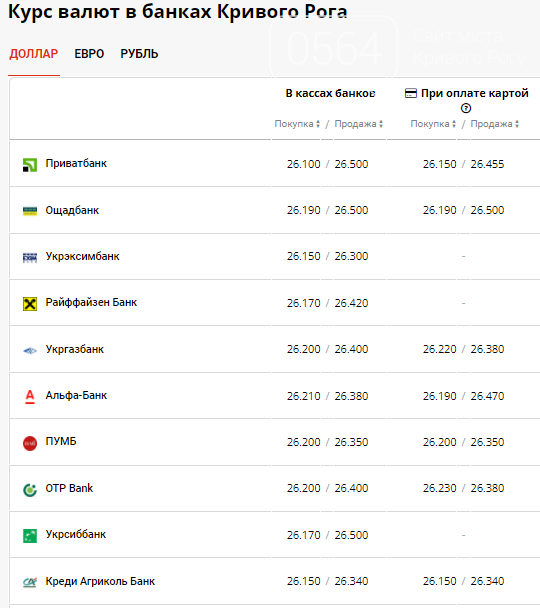Switch to the ЕВРО tab
540x608 pixels.
click(89, 54)
